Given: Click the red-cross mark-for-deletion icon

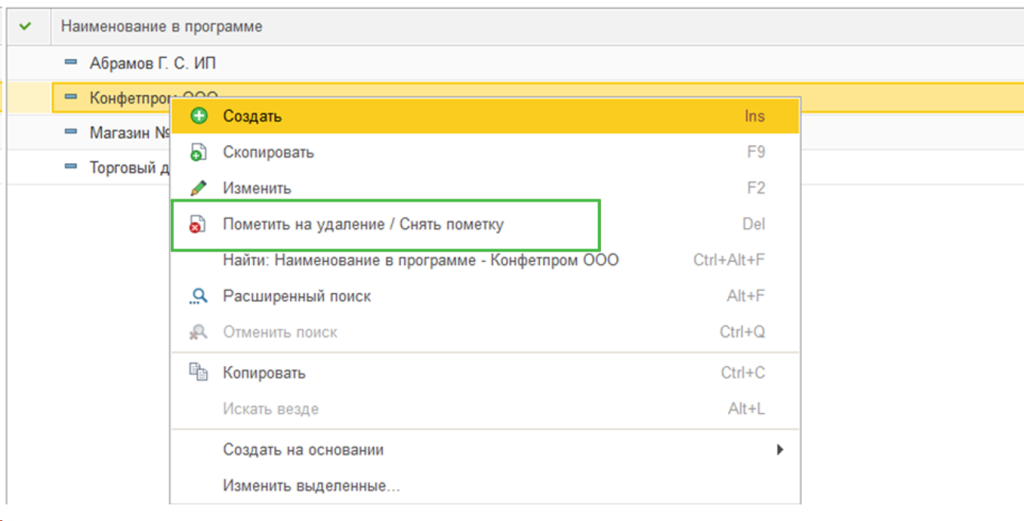Looking at the screenshot, I should [x=197, y=225].
